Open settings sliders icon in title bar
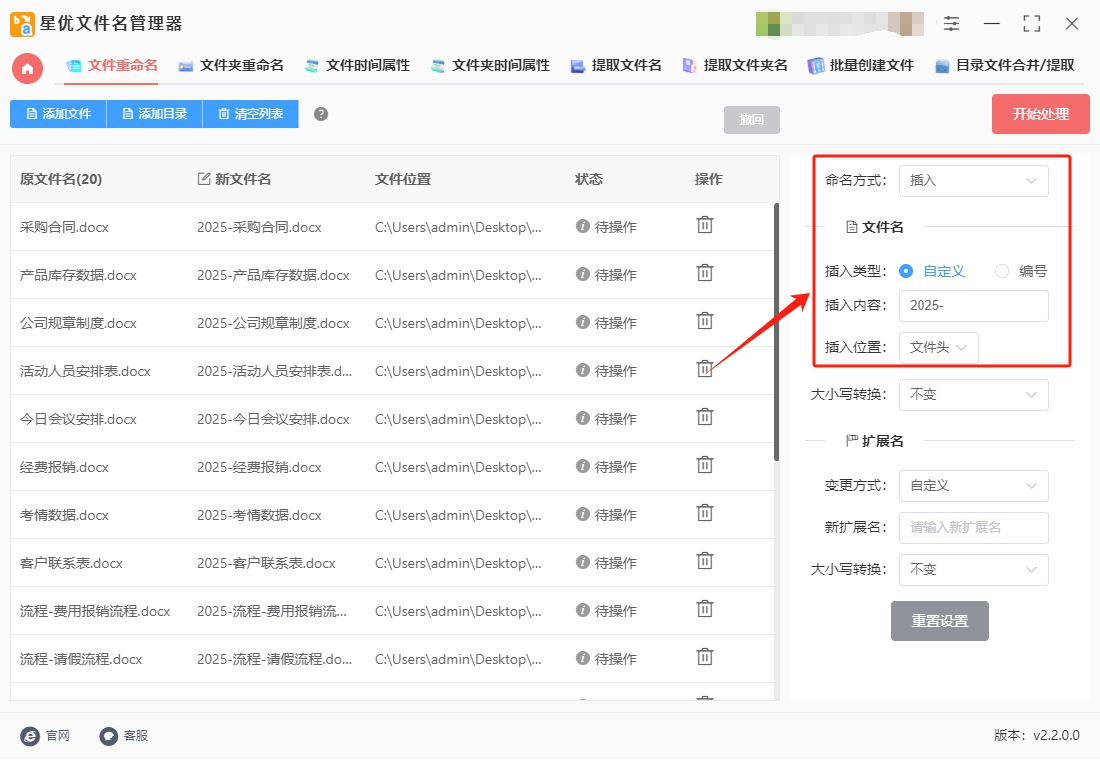 (x=951, y=23)
